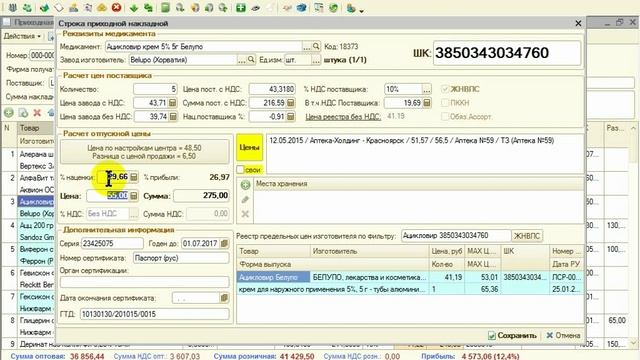Add a storage place with green plus icon
The image size is (640, 360).
click(x=245, y=185)
